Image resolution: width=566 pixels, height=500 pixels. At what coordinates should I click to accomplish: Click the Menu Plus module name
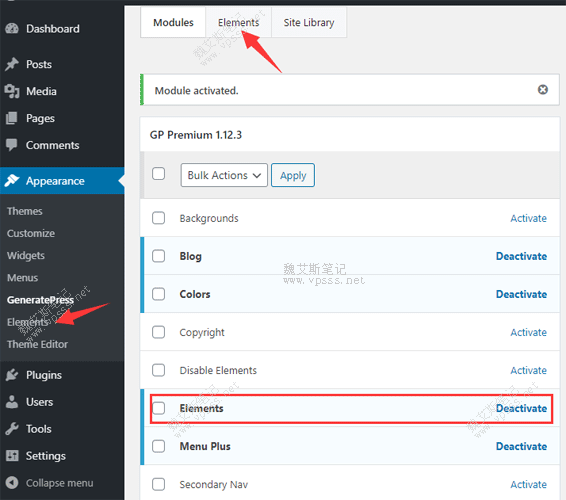(x=205, y=446)
